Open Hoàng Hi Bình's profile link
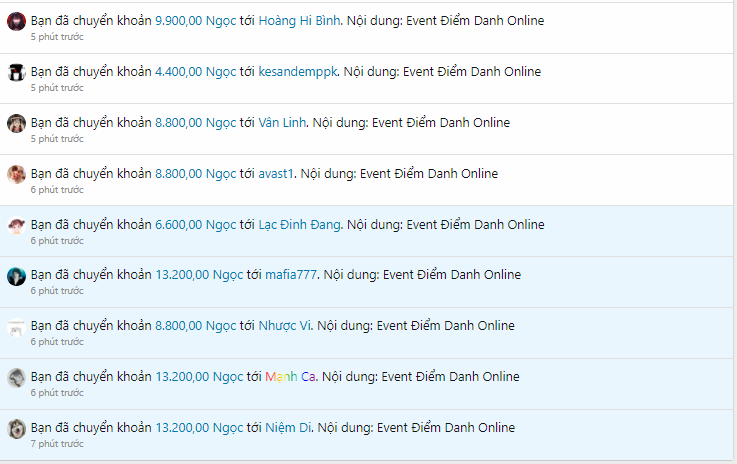The height and width of the screenshot is (464, 737). pos(299,20)
